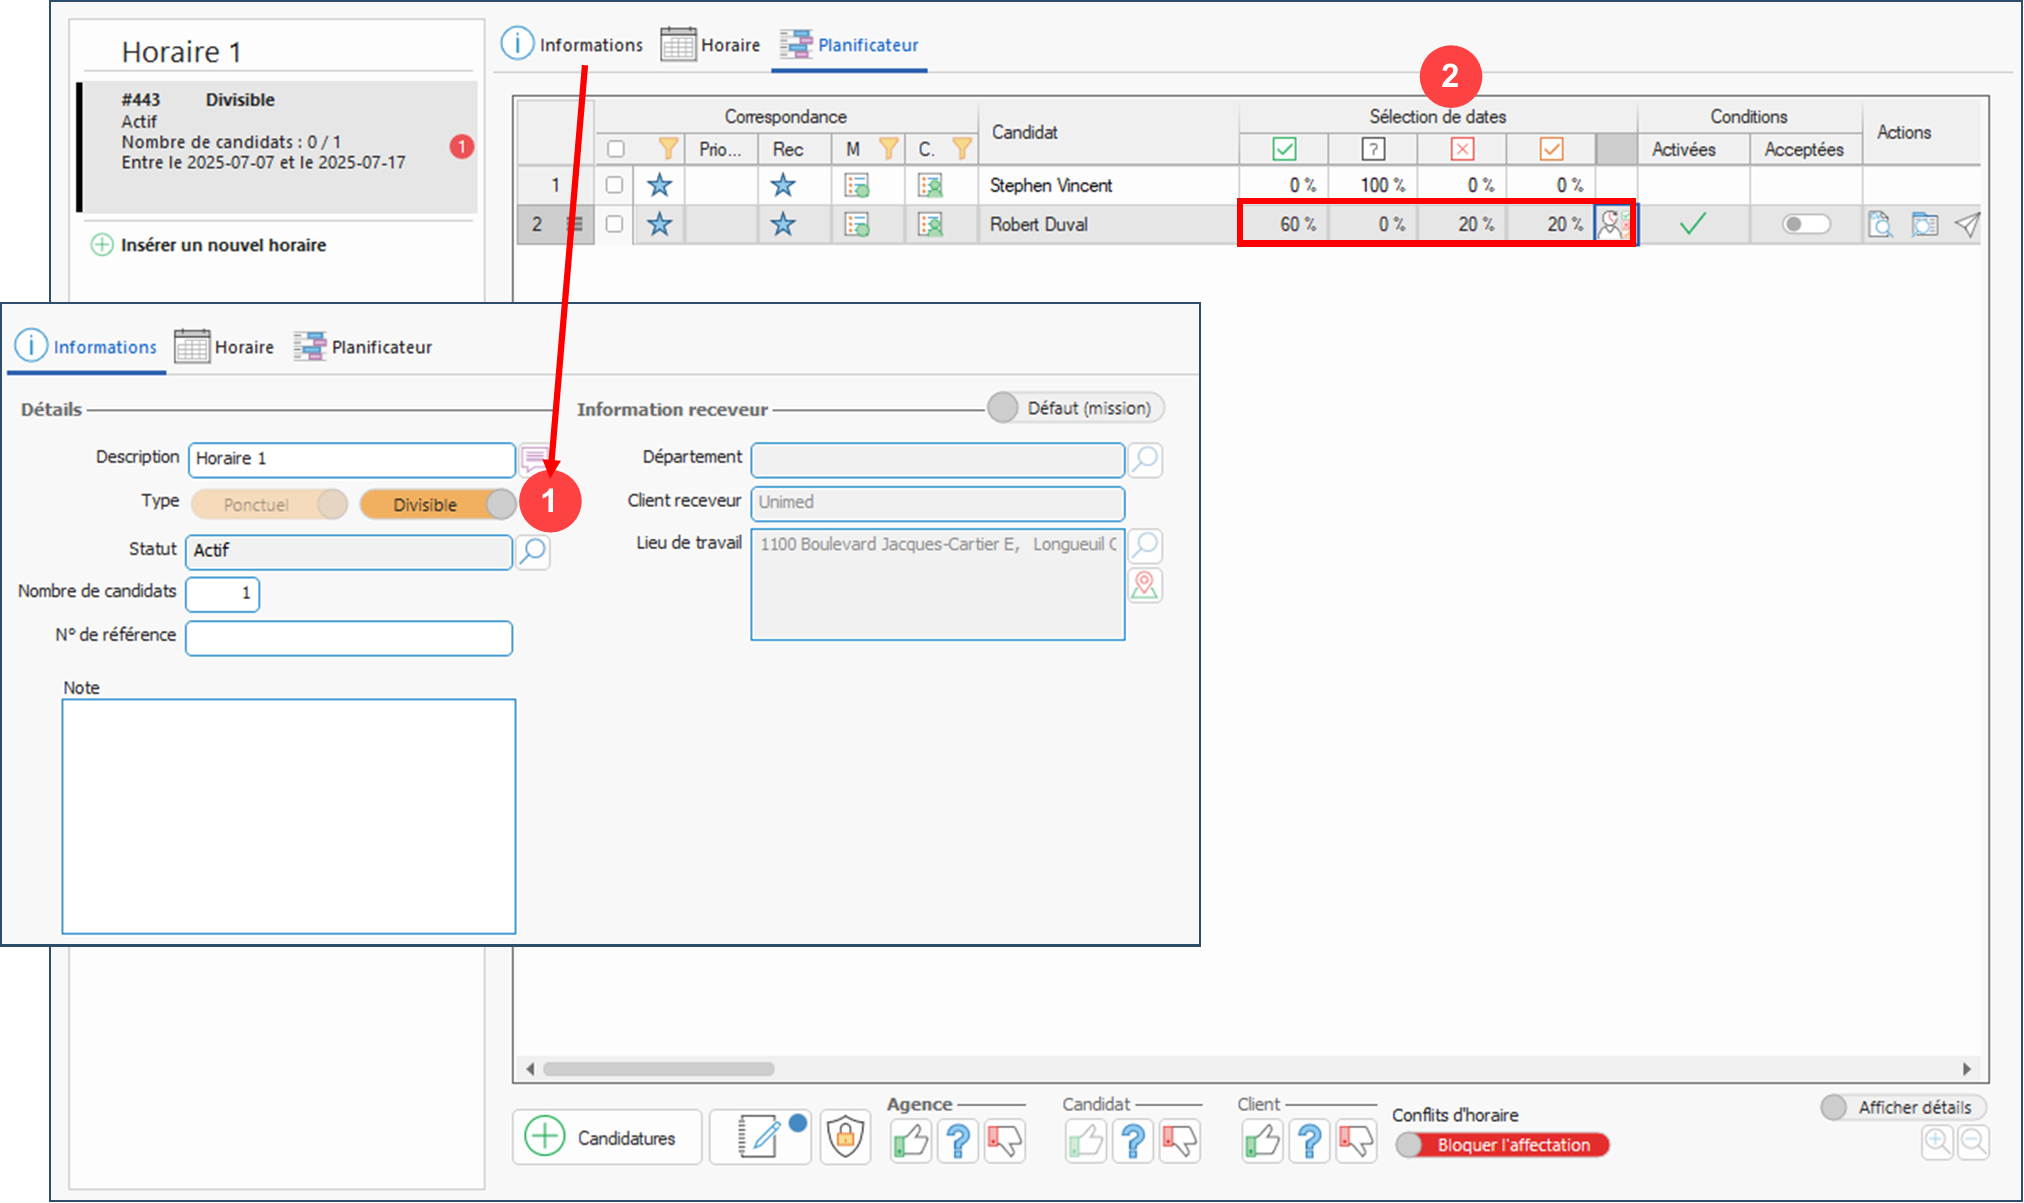Click the Client thumbs down icon
Screen dimensions: 2024x1203
point(1356,1140)
